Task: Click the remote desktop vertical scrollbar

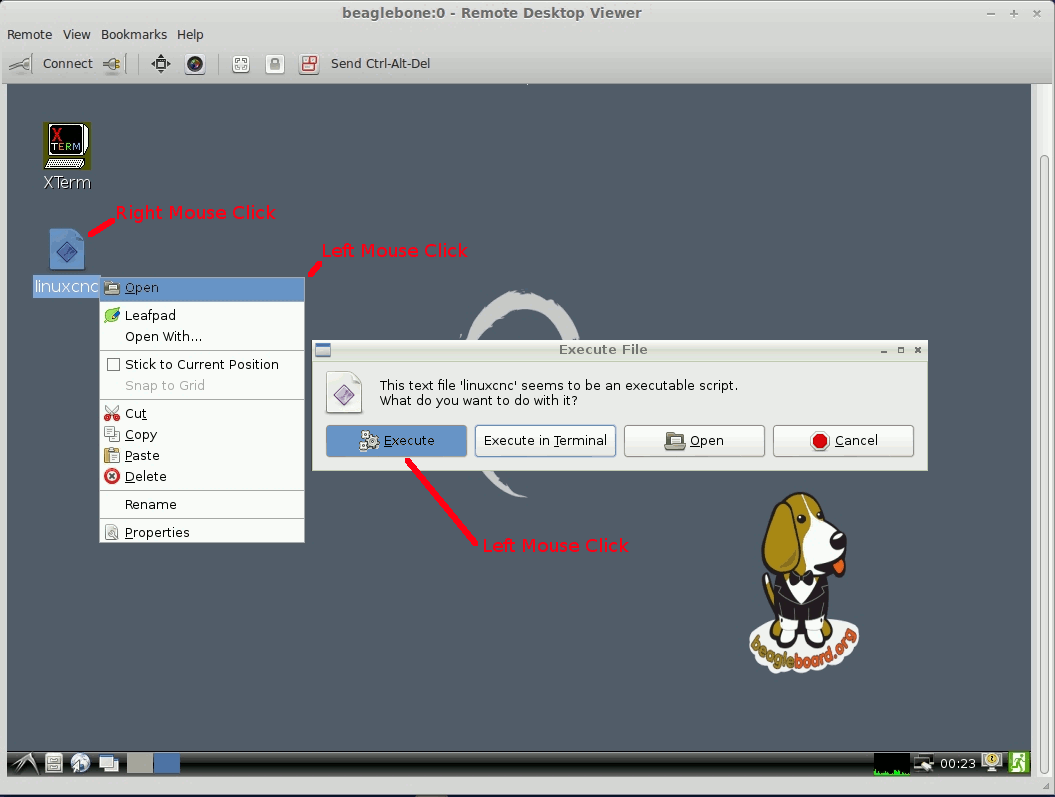Action: (x=1044, y=464)
